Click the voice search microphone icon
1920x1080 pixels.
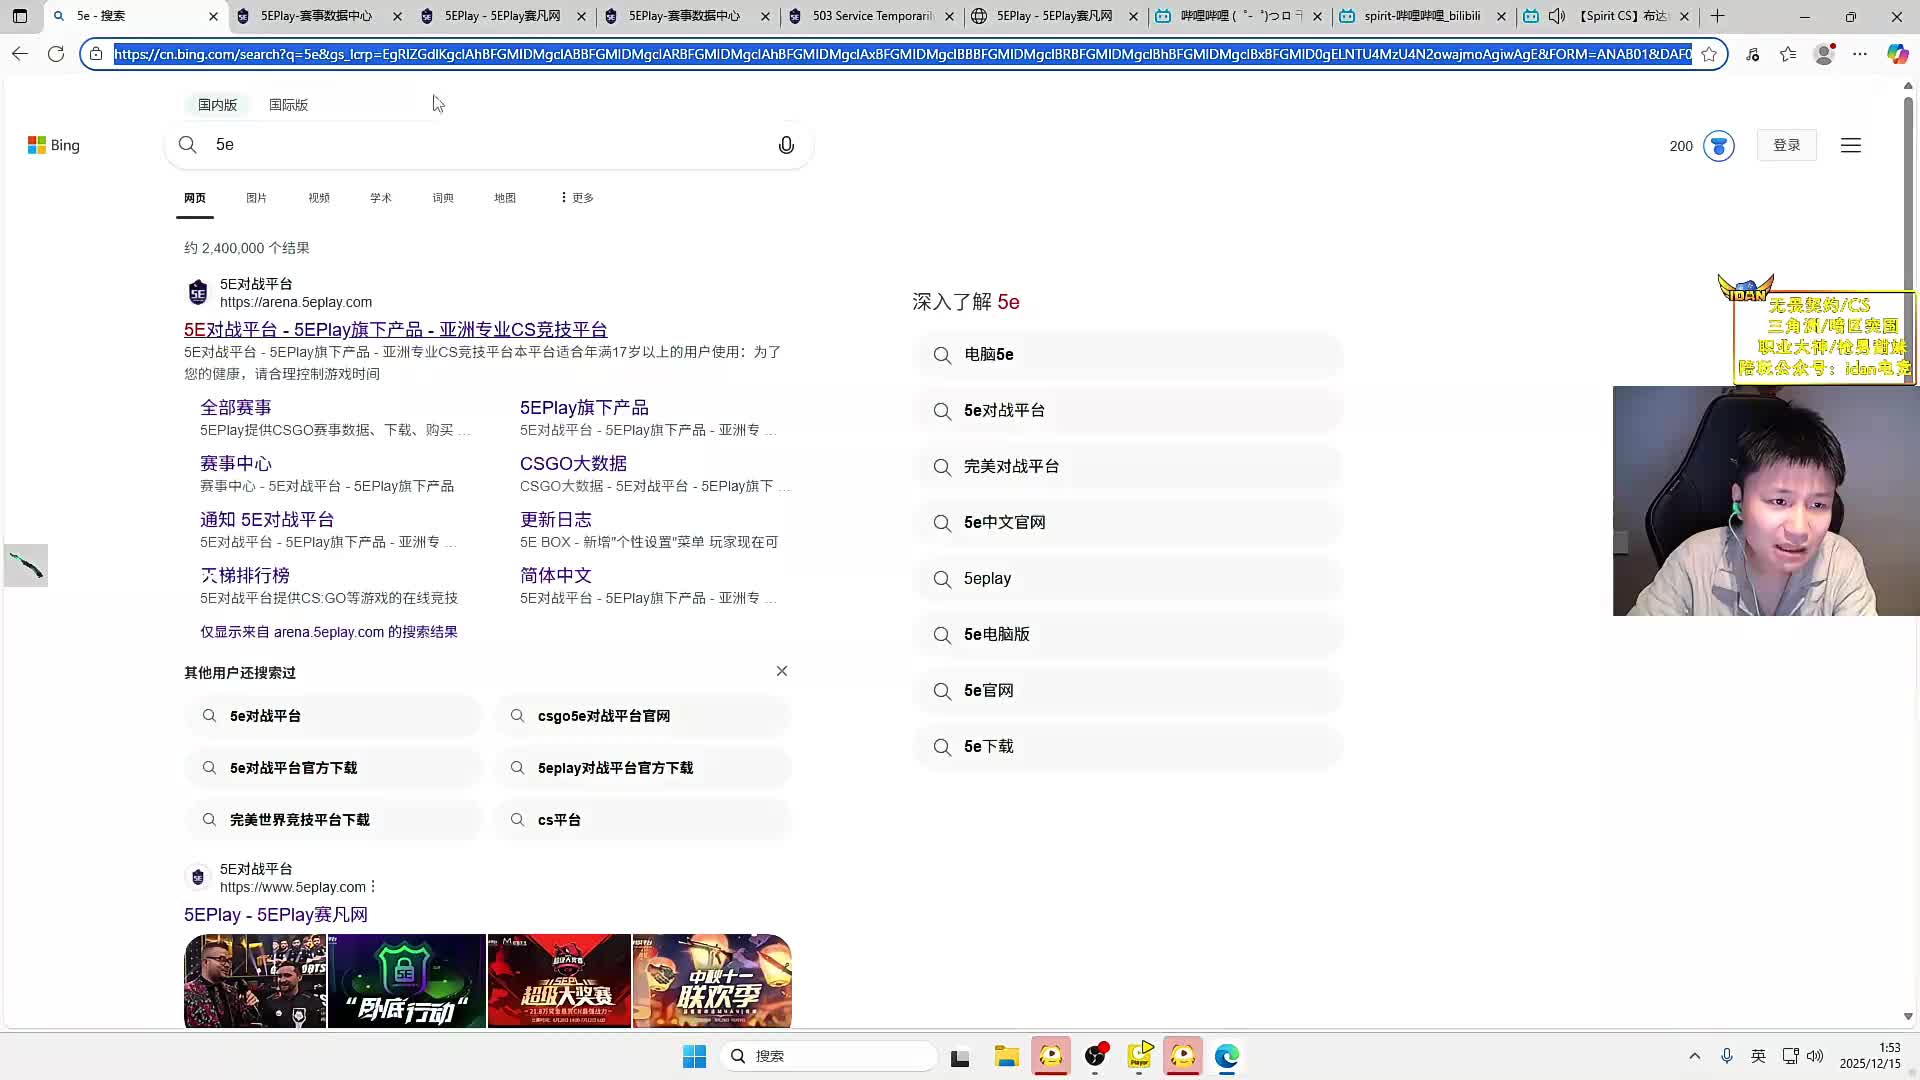coord(786,146)
